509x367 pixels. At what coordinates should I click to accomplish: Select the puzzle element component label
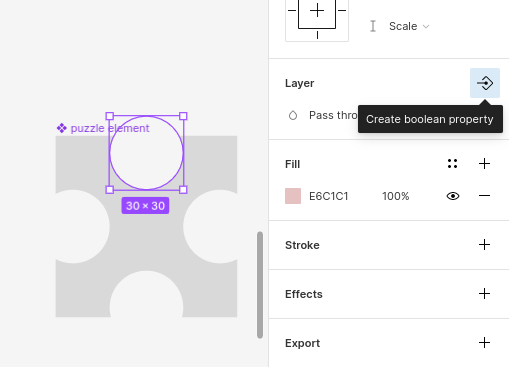coord(110,128)
